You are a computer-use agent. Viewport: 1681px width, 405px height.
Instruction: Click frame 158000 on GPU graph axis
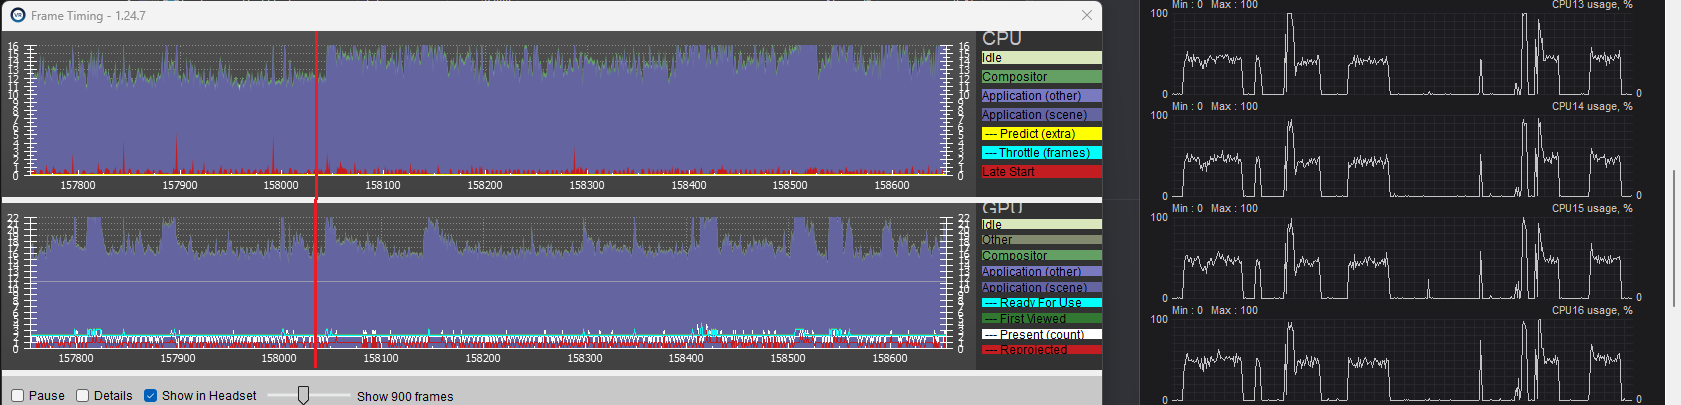click(279, 358)
